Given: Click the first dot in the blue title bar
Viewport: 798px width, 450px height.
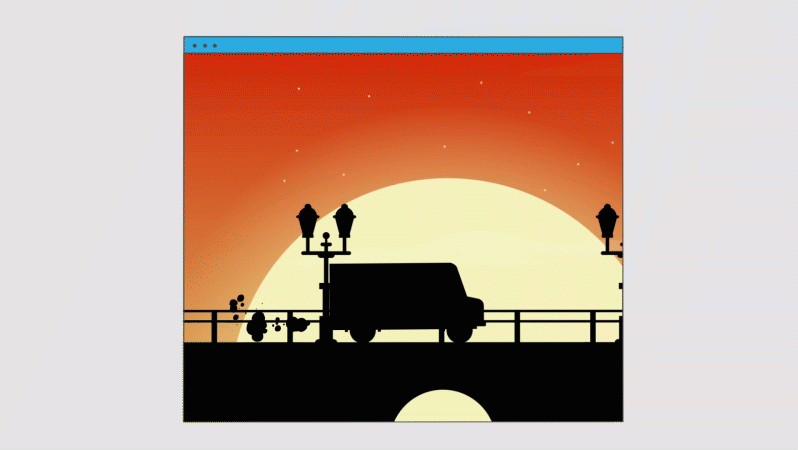Looking at the screenshot, I should click(x=195, y=46).
